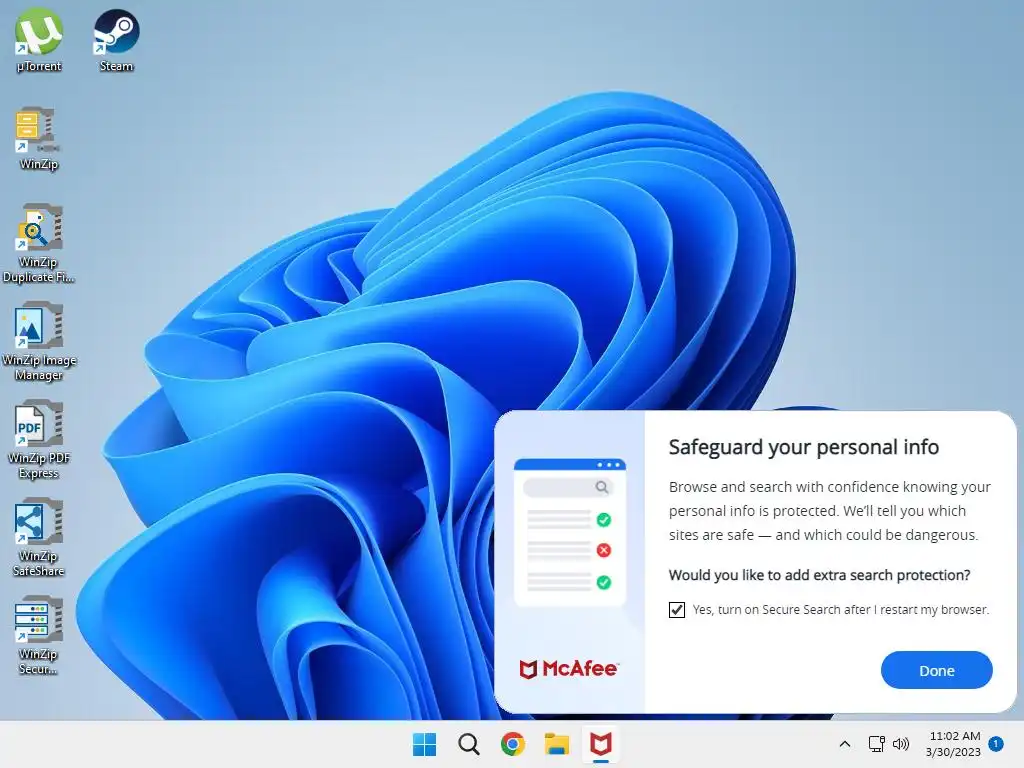Open the µTorrent desktop shortcut
This screenshot has width=1024, height=768.
(39, 40)
